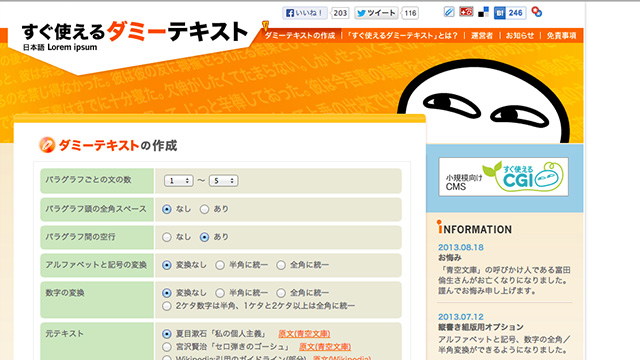Click the tweet count 116
This screenshot has width=640, height=360.
(x=410, y=13)
